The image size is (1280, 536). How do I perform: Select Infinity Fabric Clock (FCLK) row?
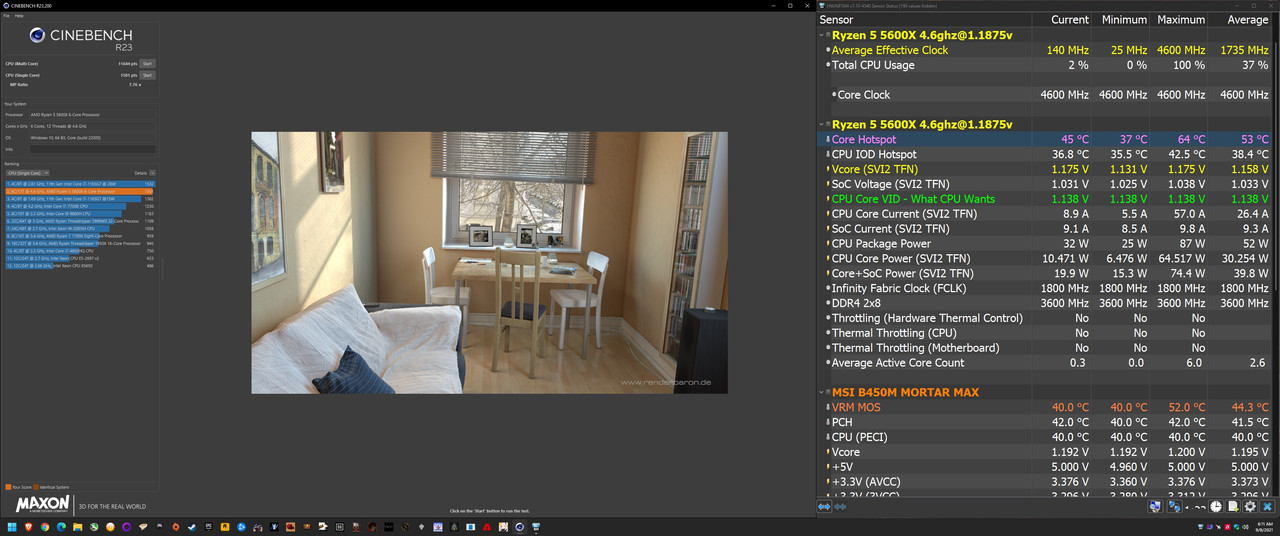pyautogui.click(x=1047, y=288)
